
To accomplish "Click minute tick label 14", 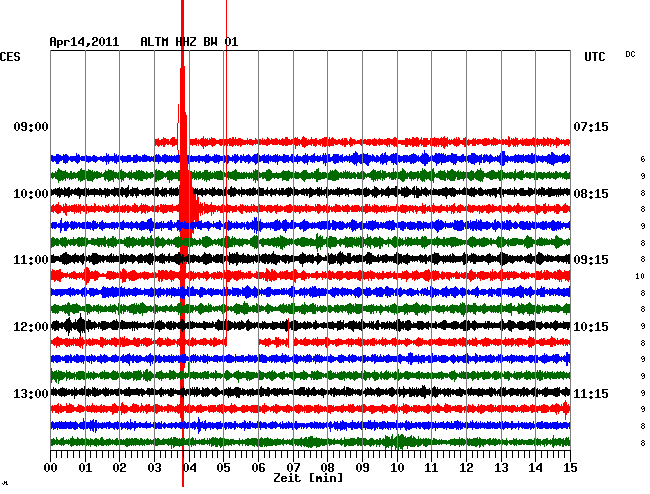I will [x=535, y=468].
